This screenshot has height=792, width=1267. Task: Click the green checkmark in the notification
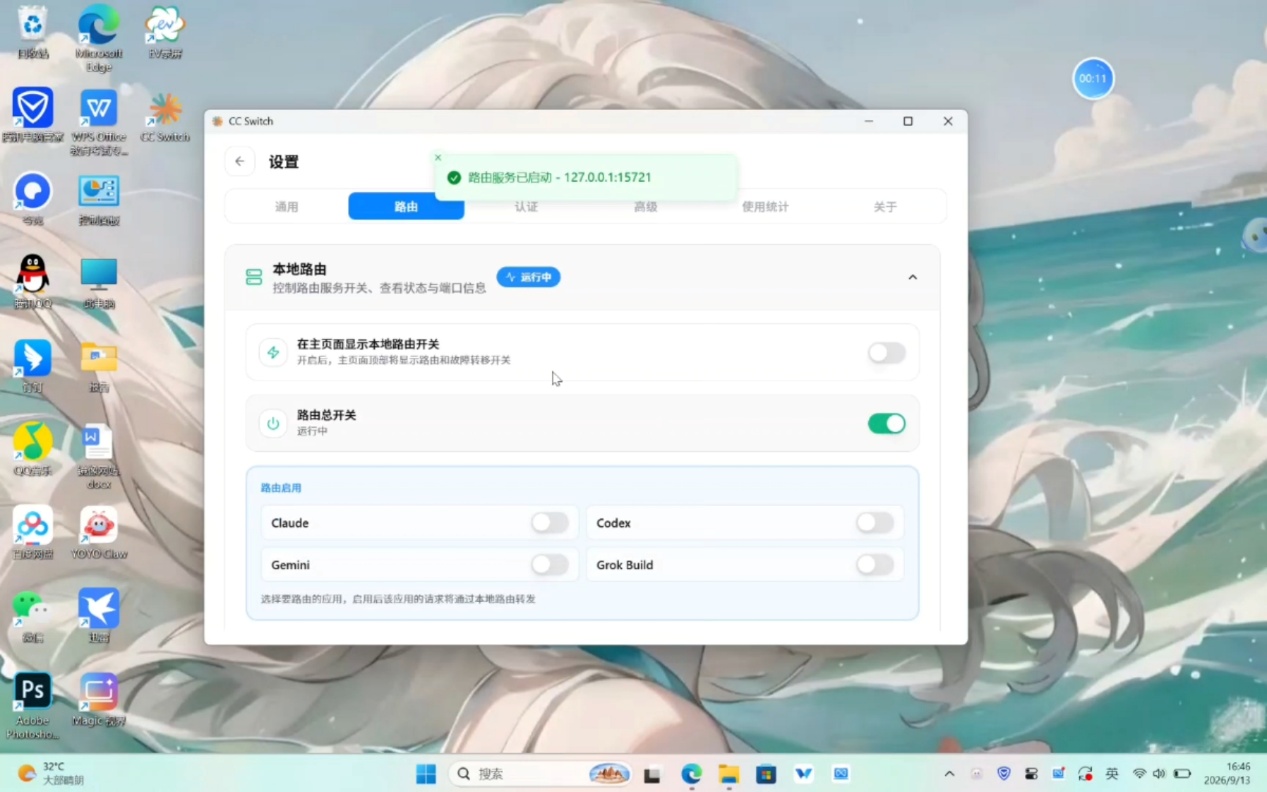454,177
